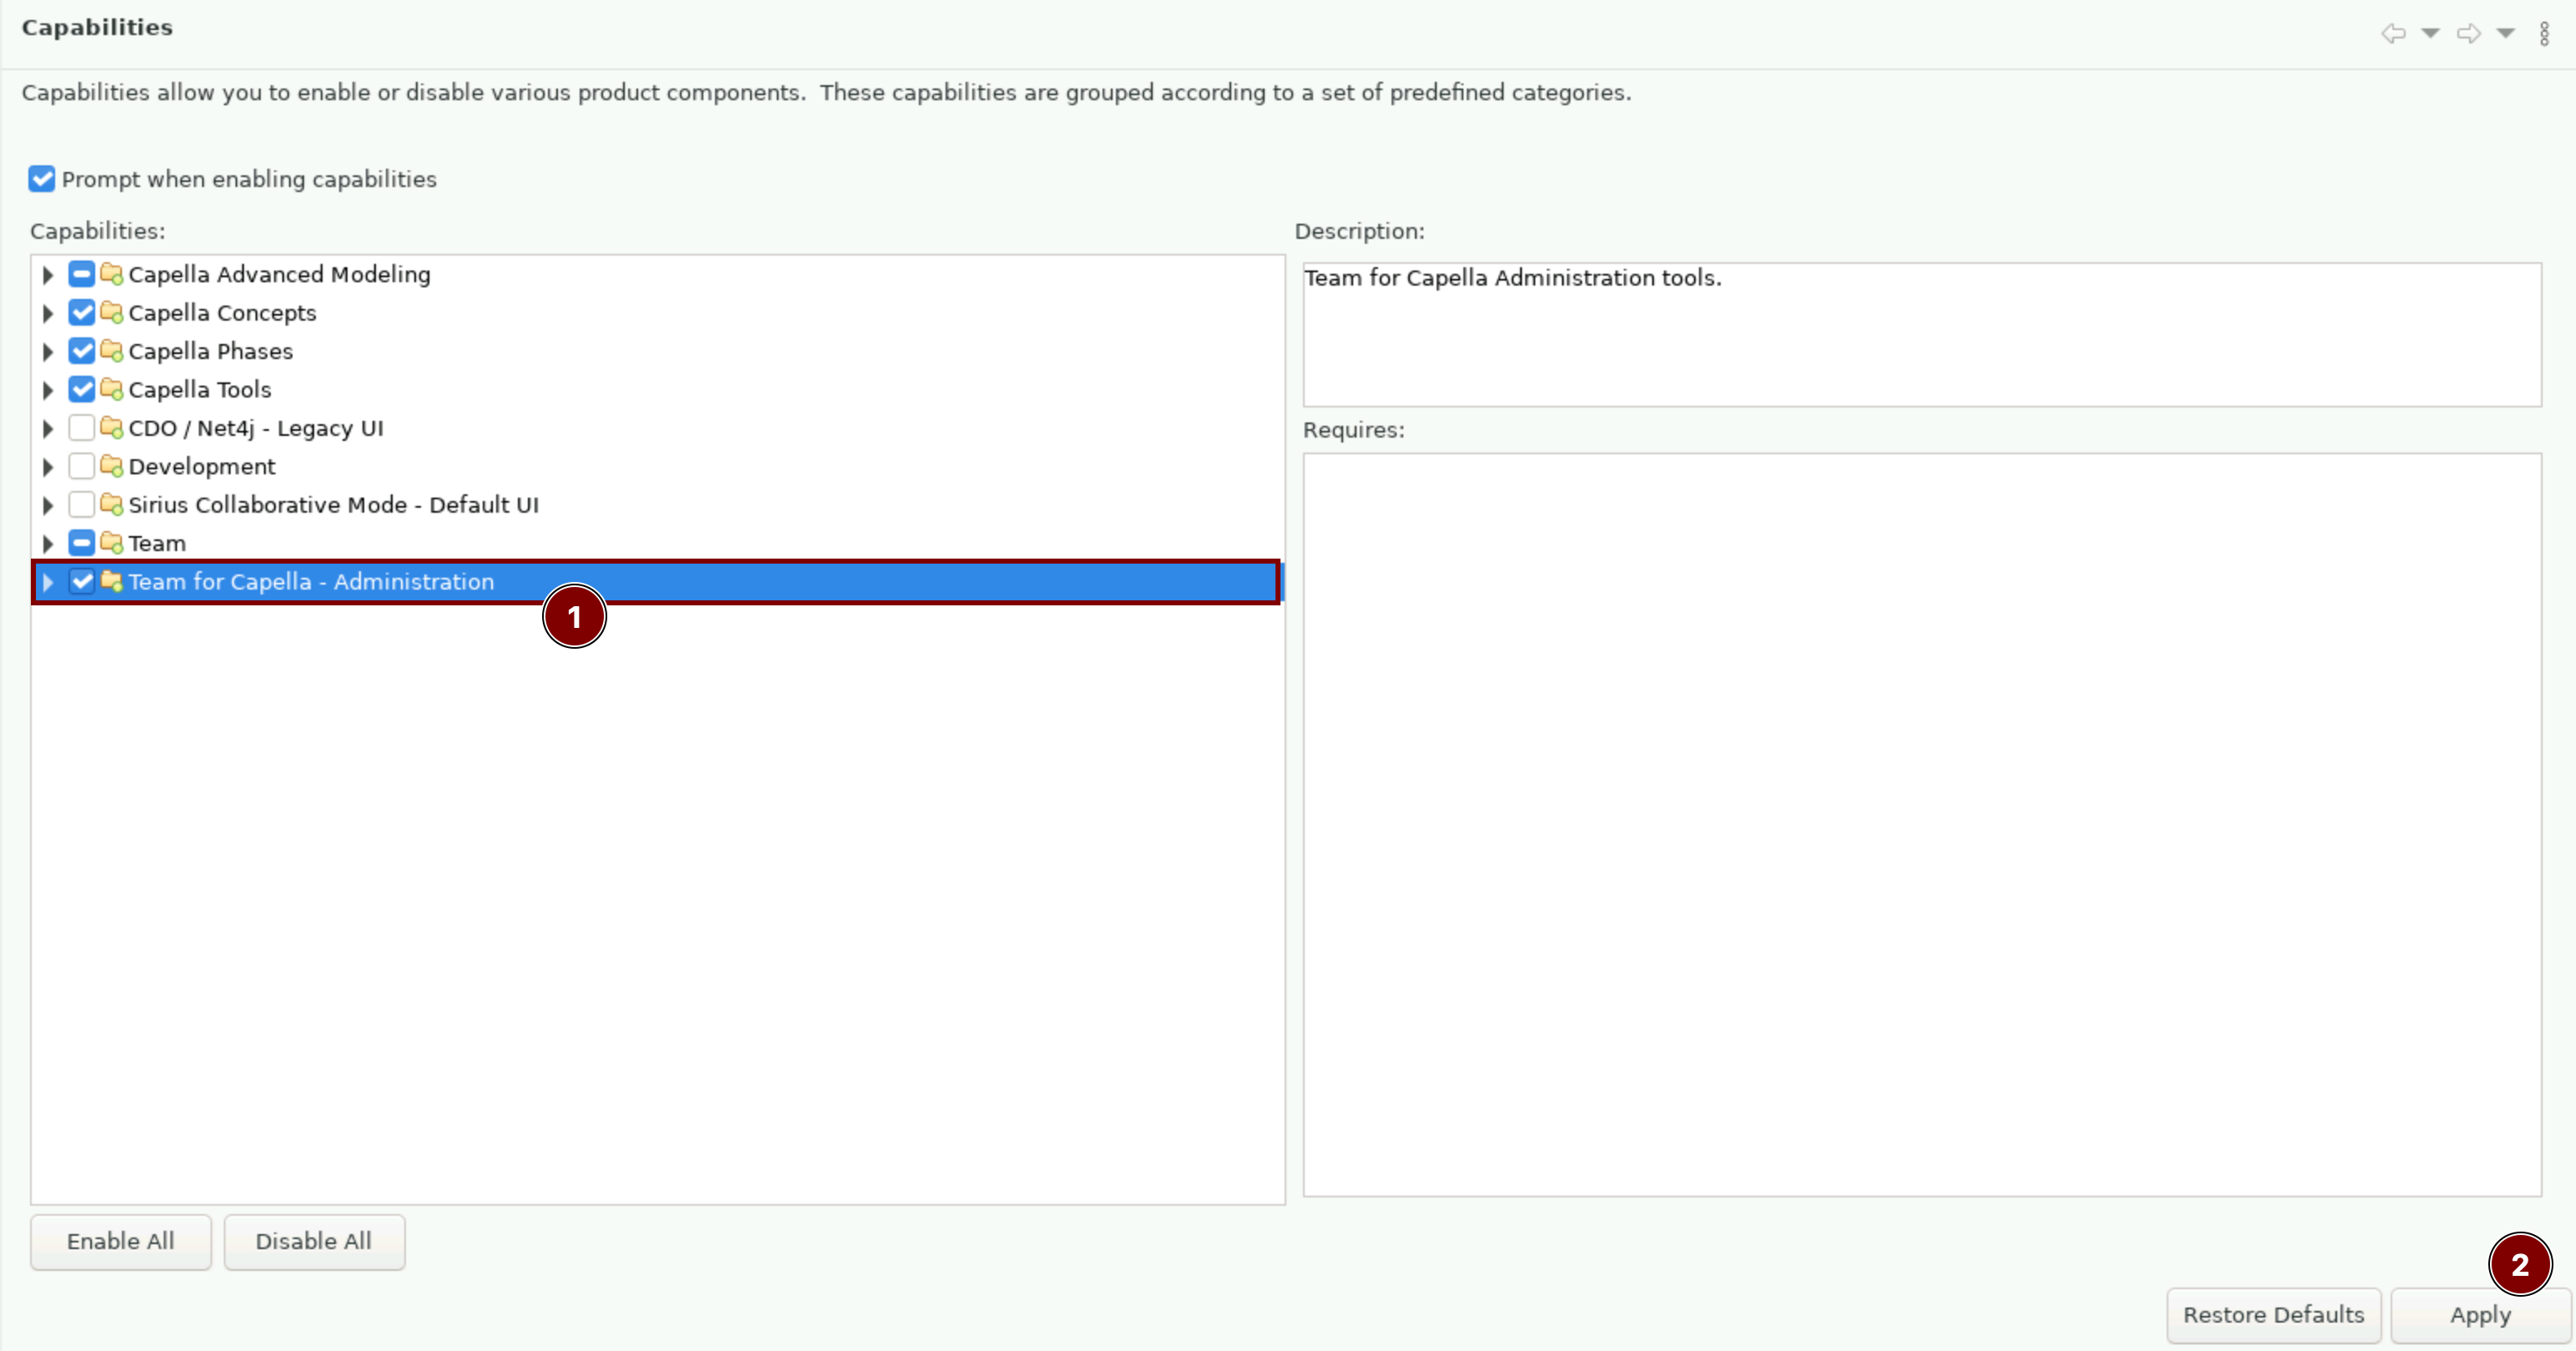Enable Sirius Collaborative Mode - Default UI checkbox

click(82, 504)
